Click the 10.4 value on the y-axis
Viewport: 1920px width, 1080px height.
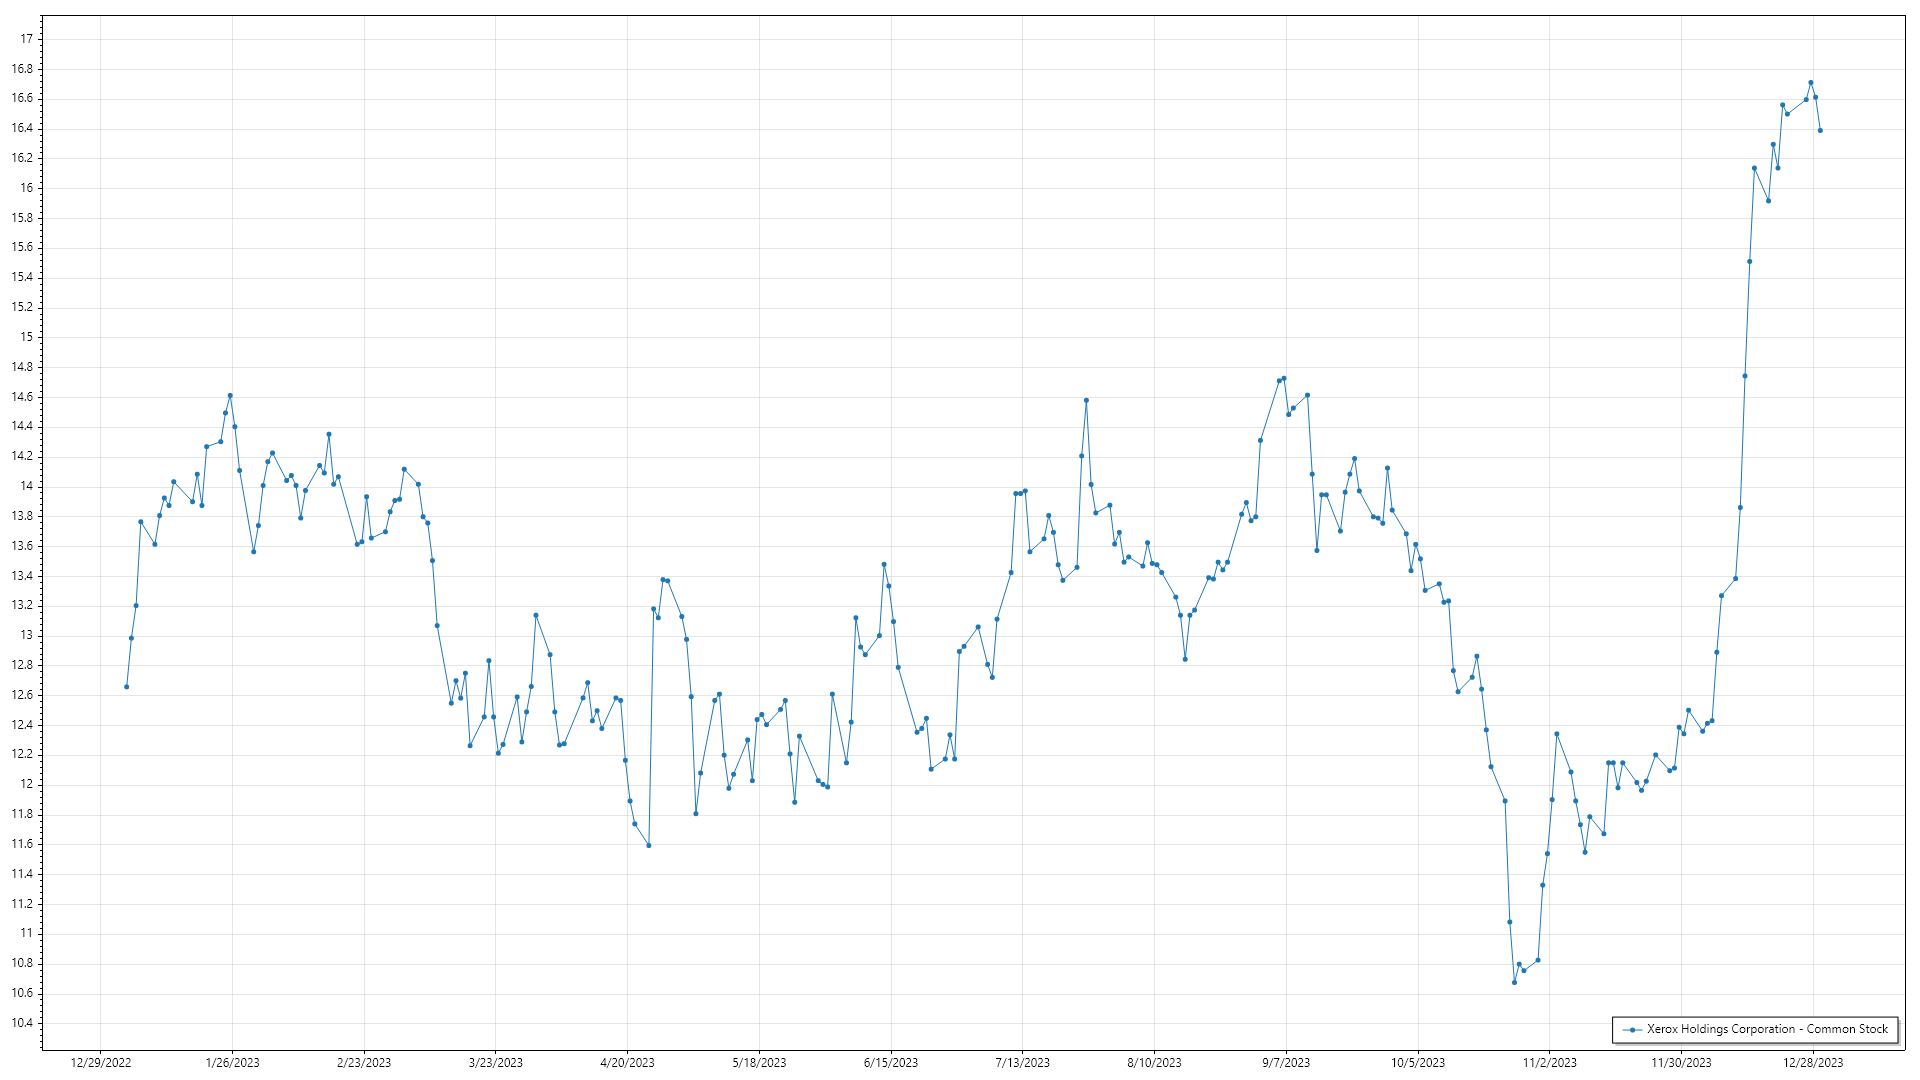(x=22, y=1023)
